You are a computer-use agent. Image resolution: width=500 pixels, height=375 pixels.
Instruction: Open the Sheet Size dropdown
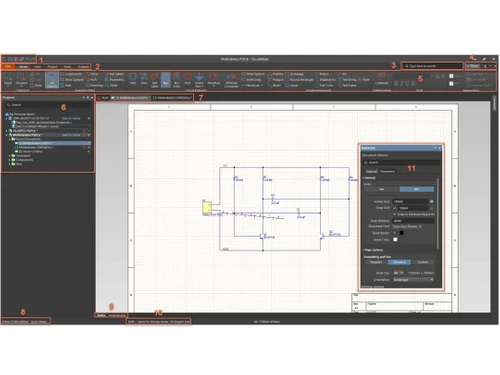(398, 273)
